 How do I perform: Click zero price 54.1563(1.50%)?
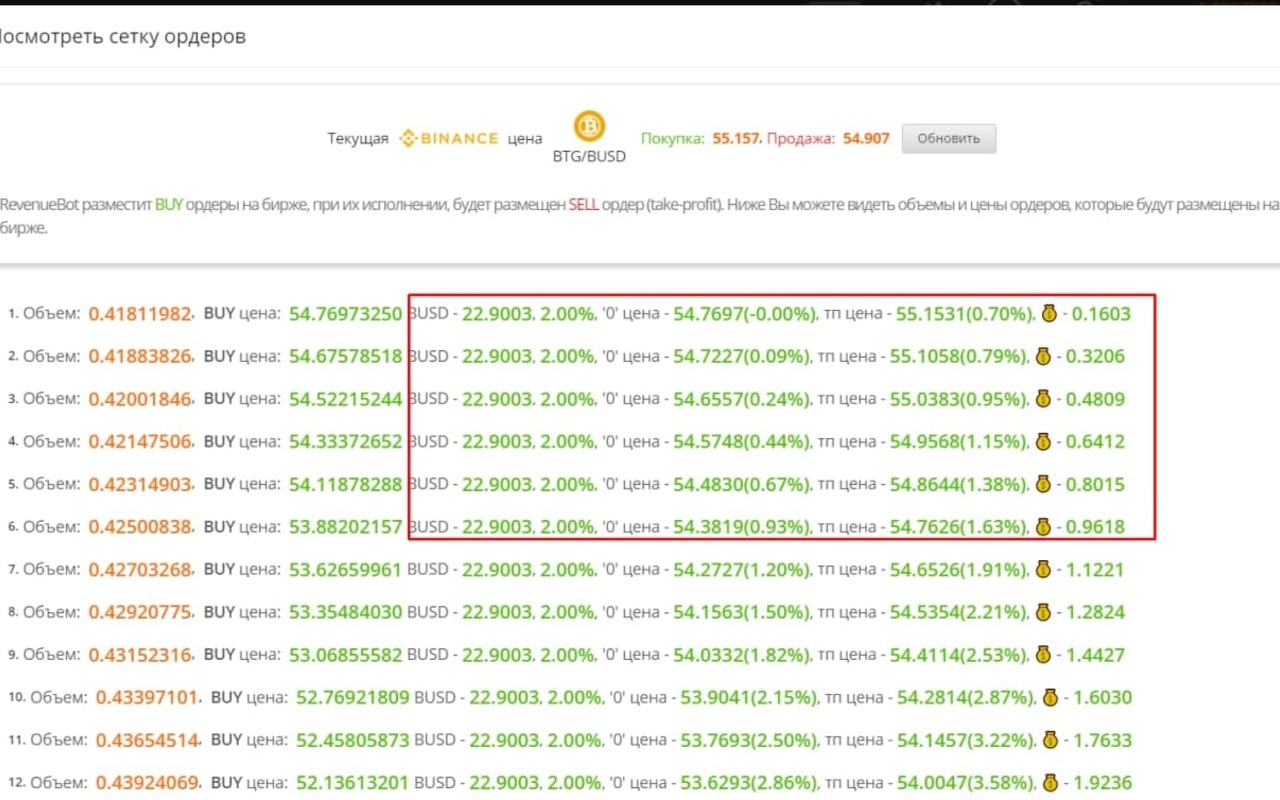pos(741,611)
